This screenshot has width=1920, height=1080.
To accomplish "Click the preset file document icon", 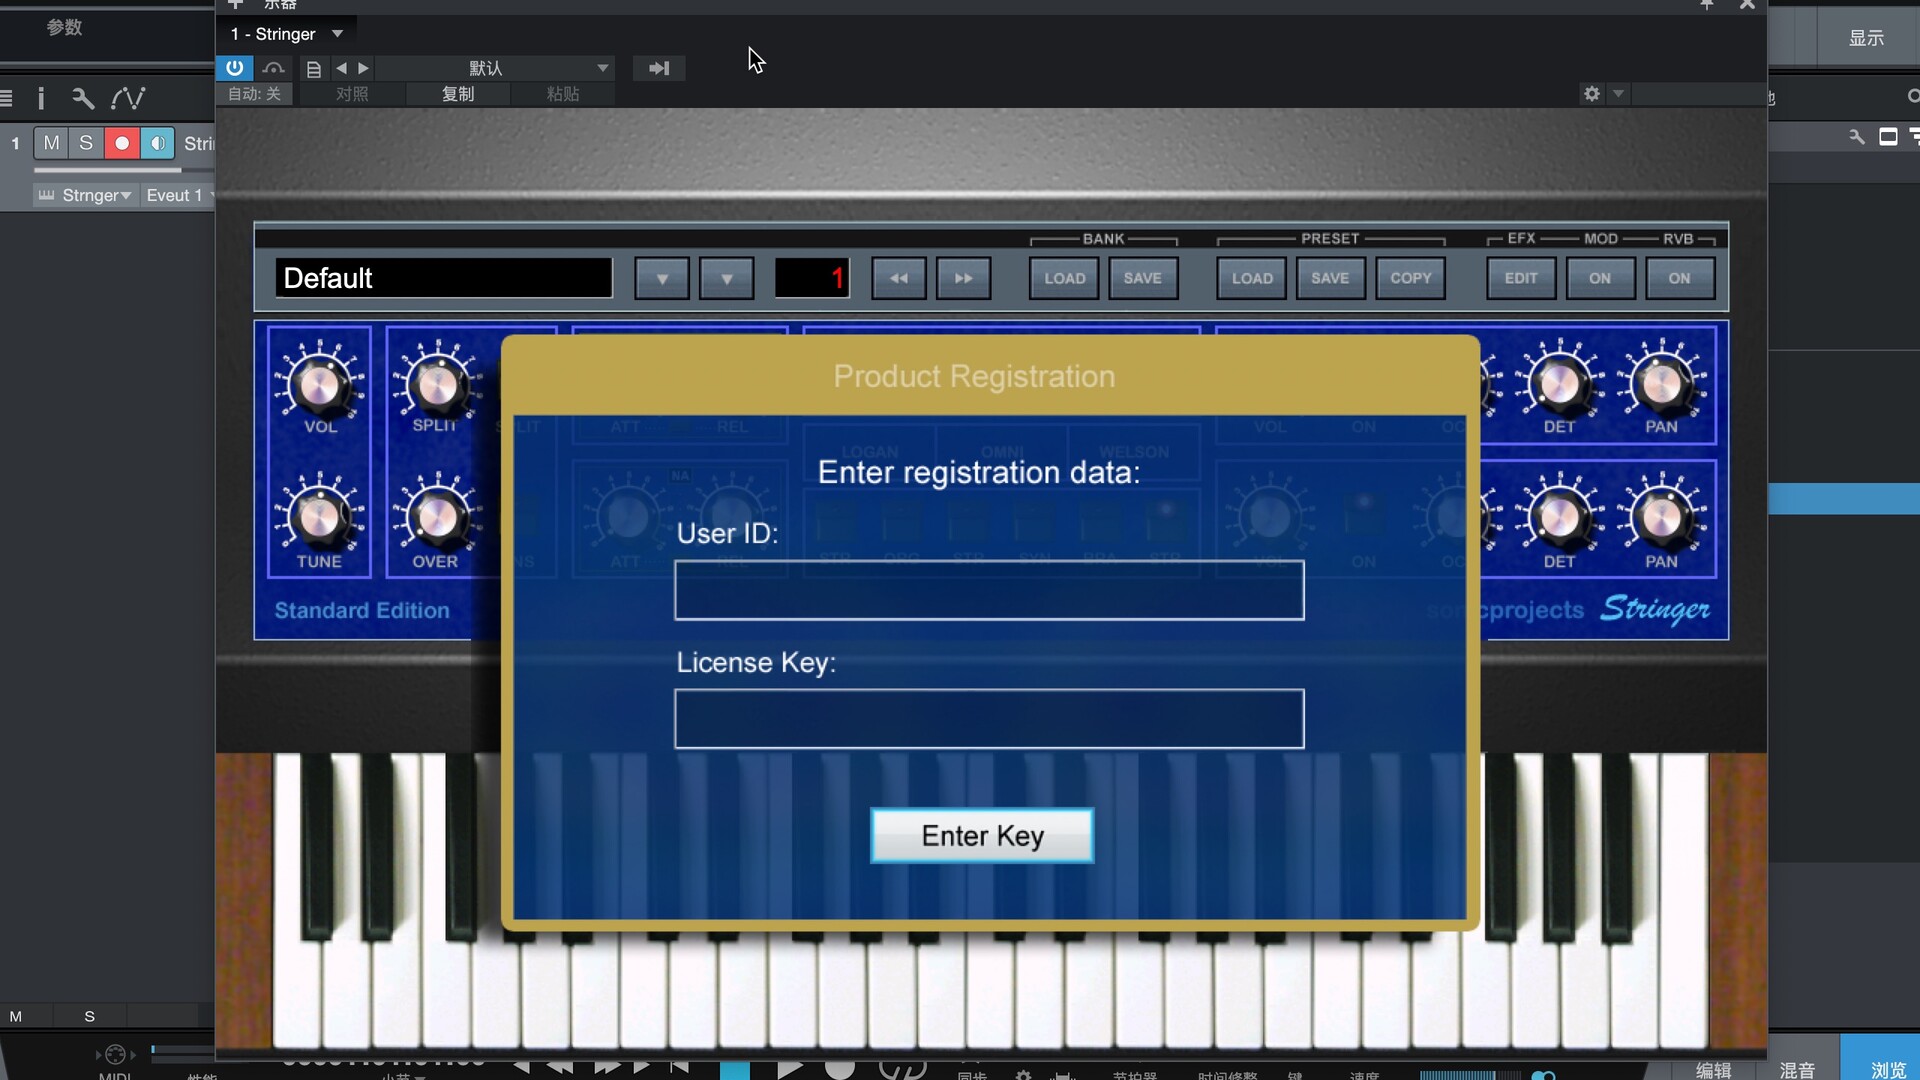I will click(314, 68).
